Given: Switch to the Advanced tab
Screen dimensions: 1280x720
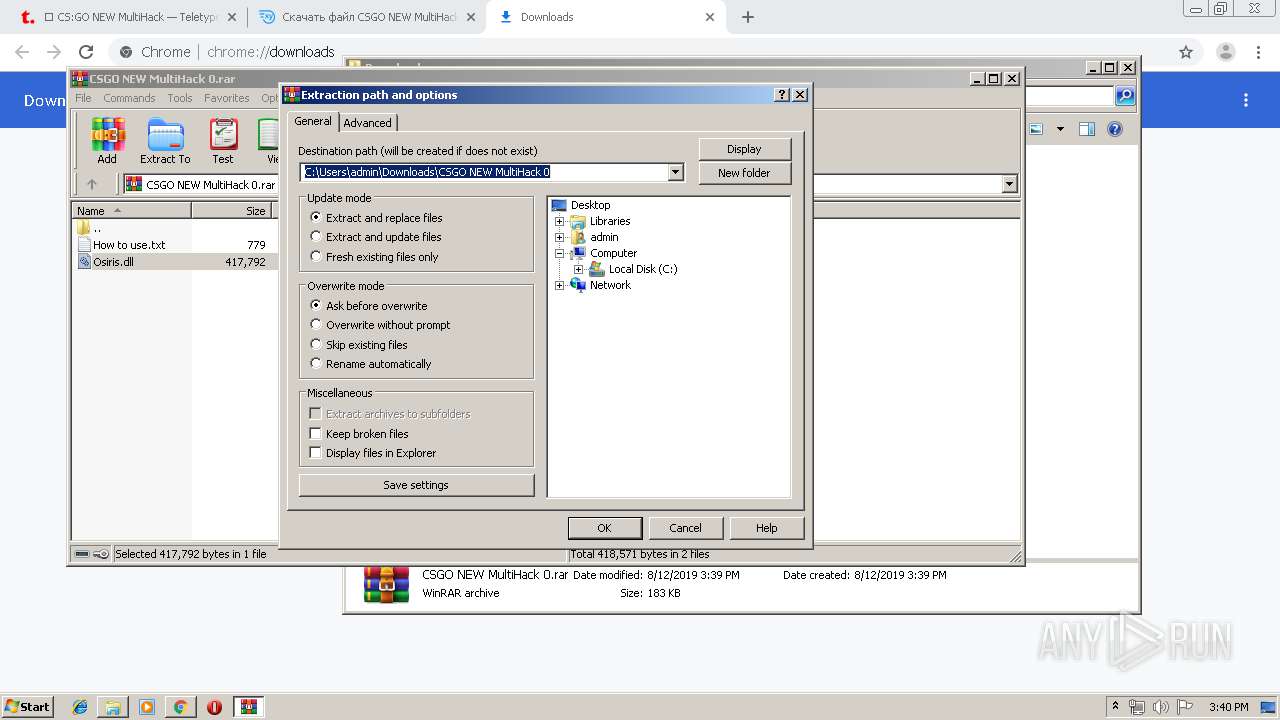Looking at the screenshot, I should pyautogui.click(x=368, y=122).
